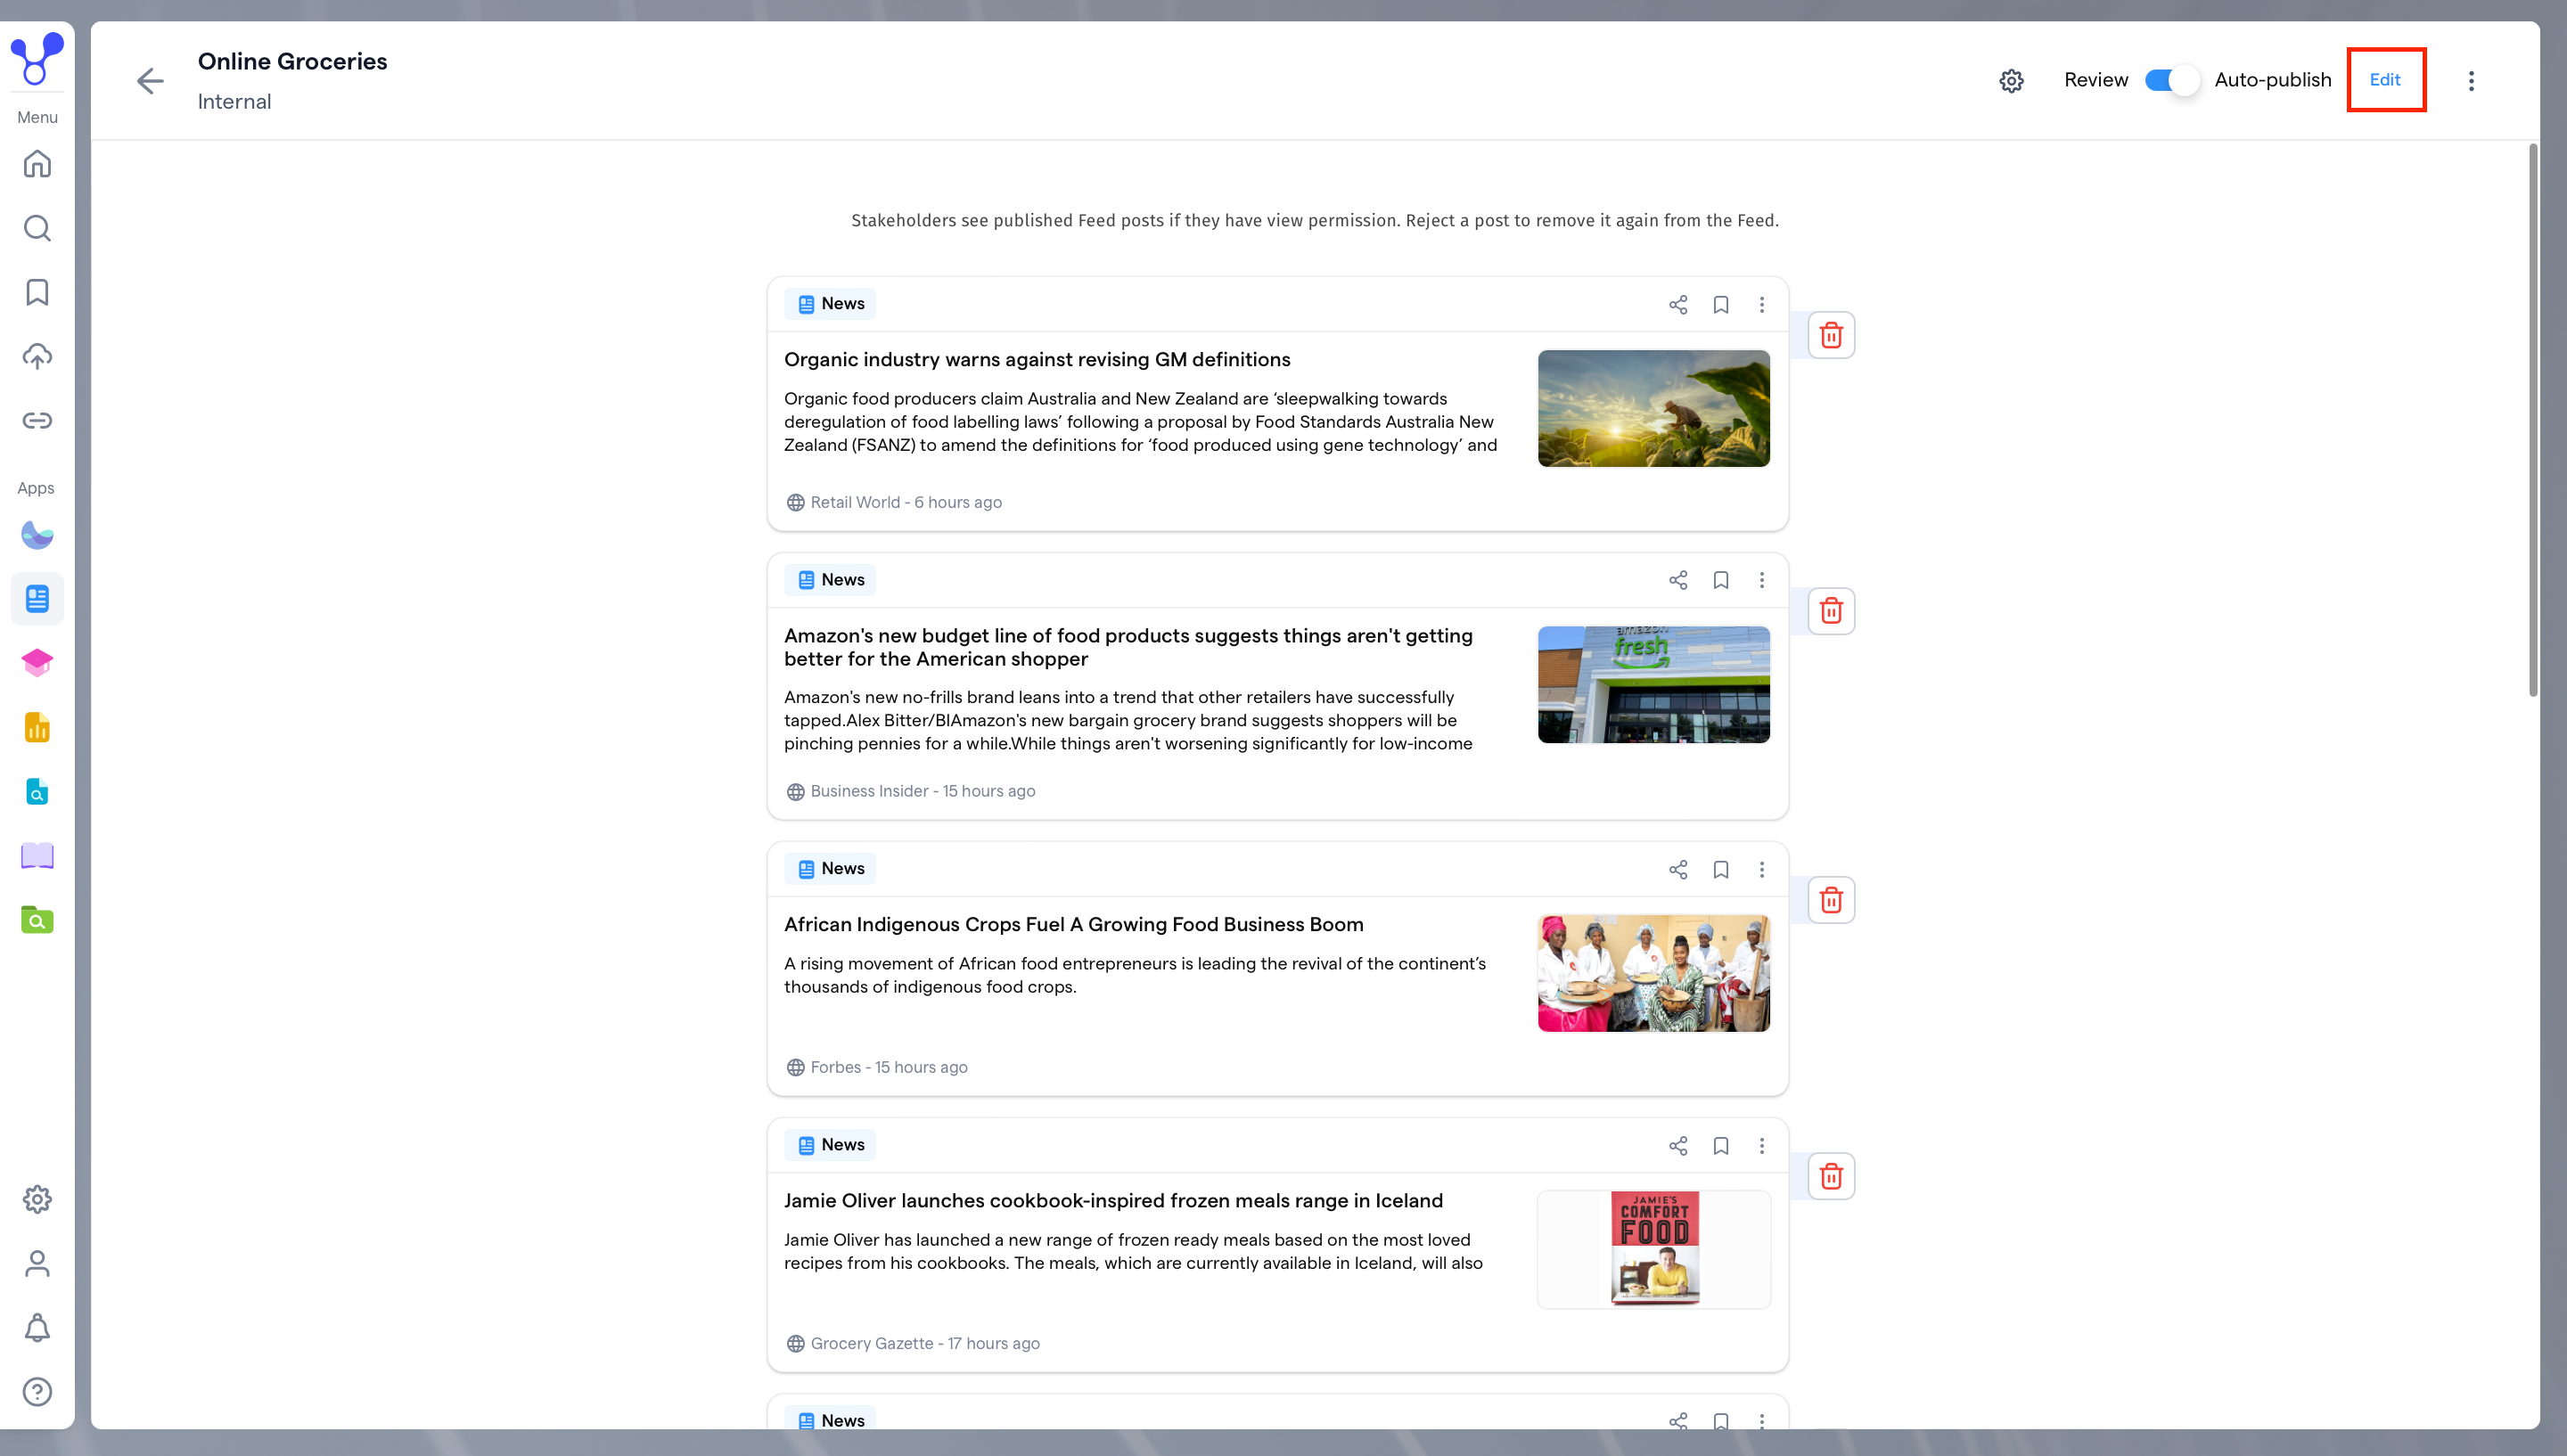Screen dimensions: 2567x1456
Task: Open the Bookmarks icon in the sidebar
Action: coord(37,292)
